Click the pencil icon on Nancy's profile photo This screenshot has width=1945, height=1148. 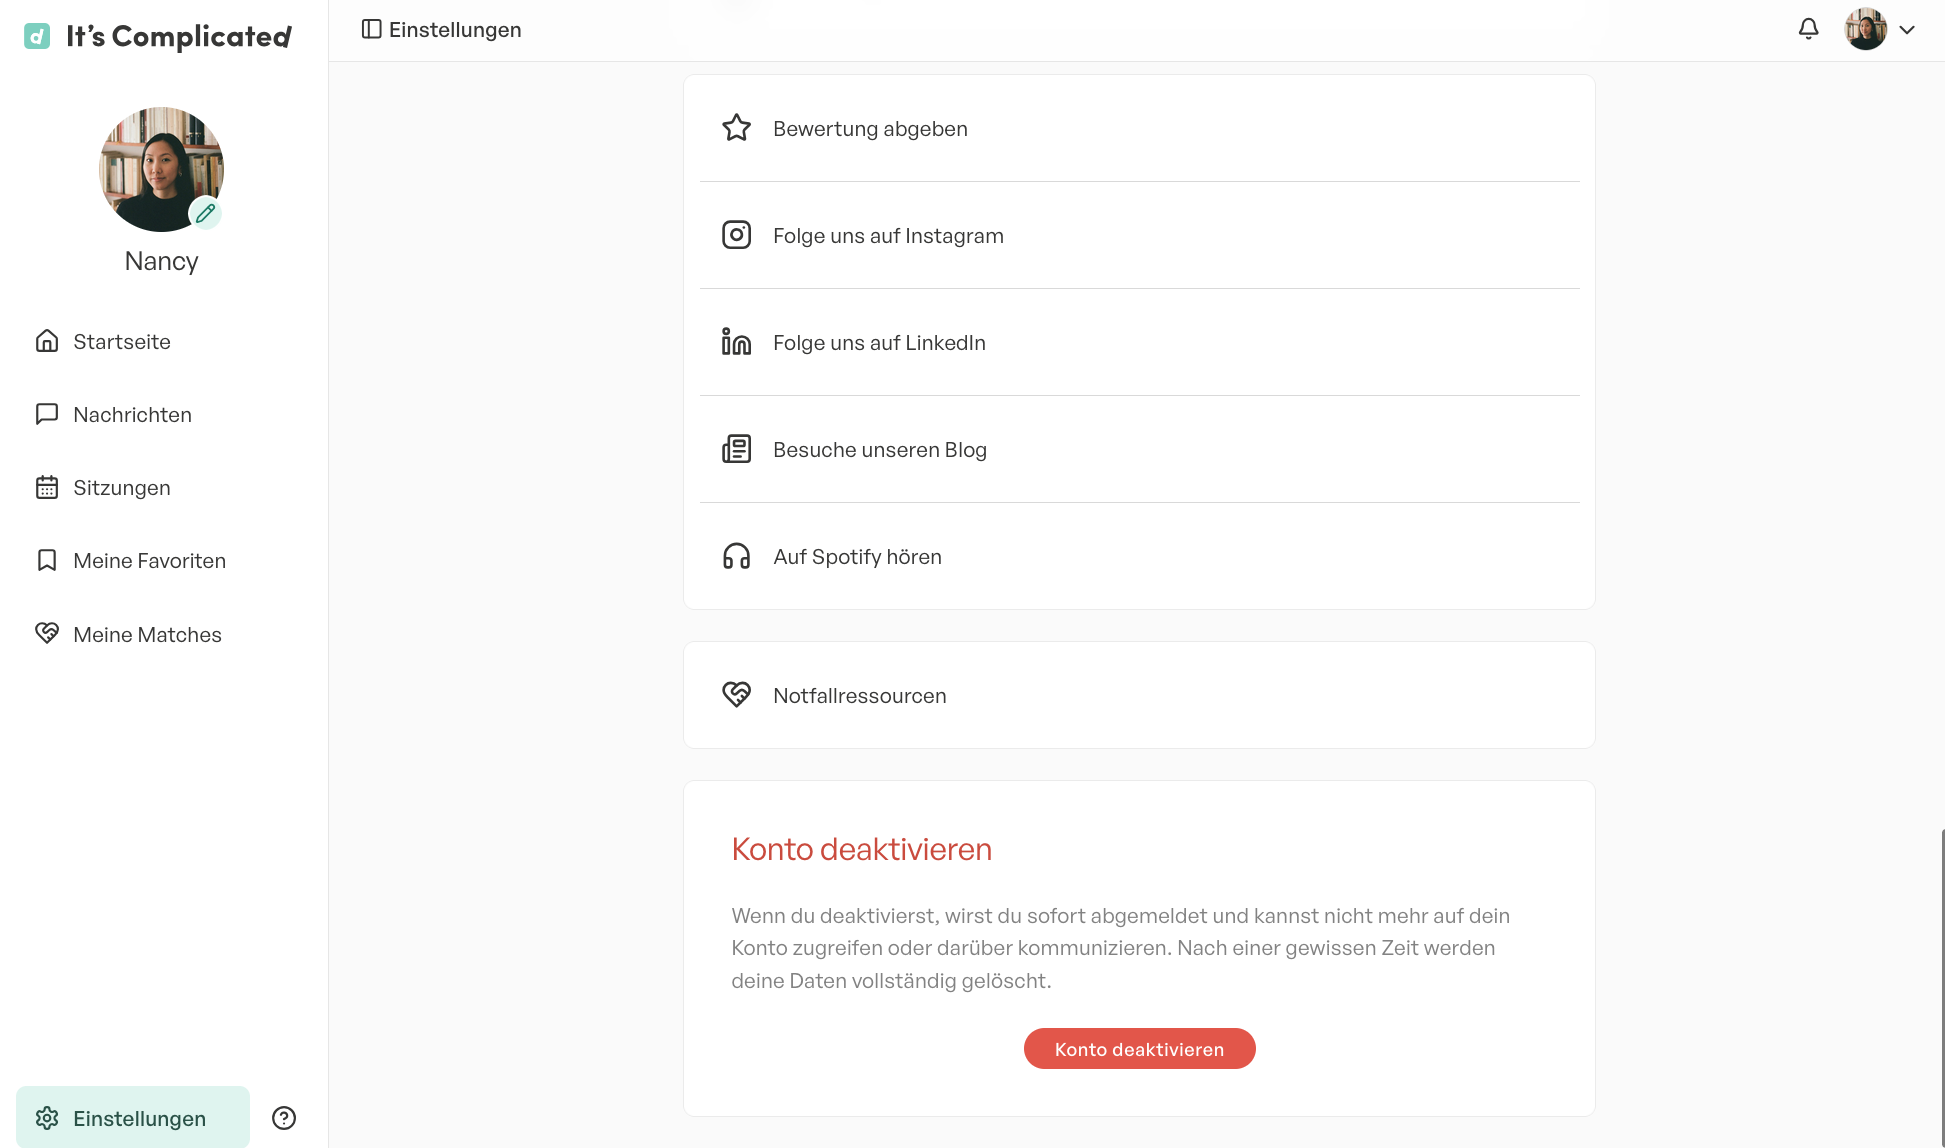point(205,213)
